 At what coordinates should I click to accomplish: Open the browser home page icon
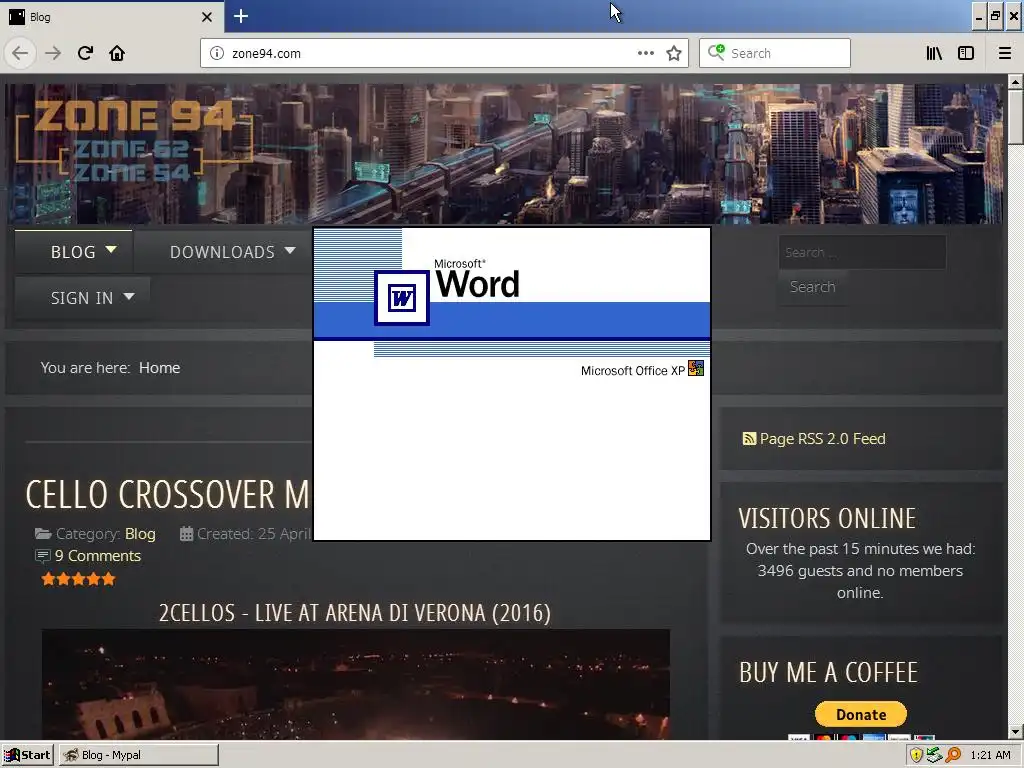click(117, 53)
